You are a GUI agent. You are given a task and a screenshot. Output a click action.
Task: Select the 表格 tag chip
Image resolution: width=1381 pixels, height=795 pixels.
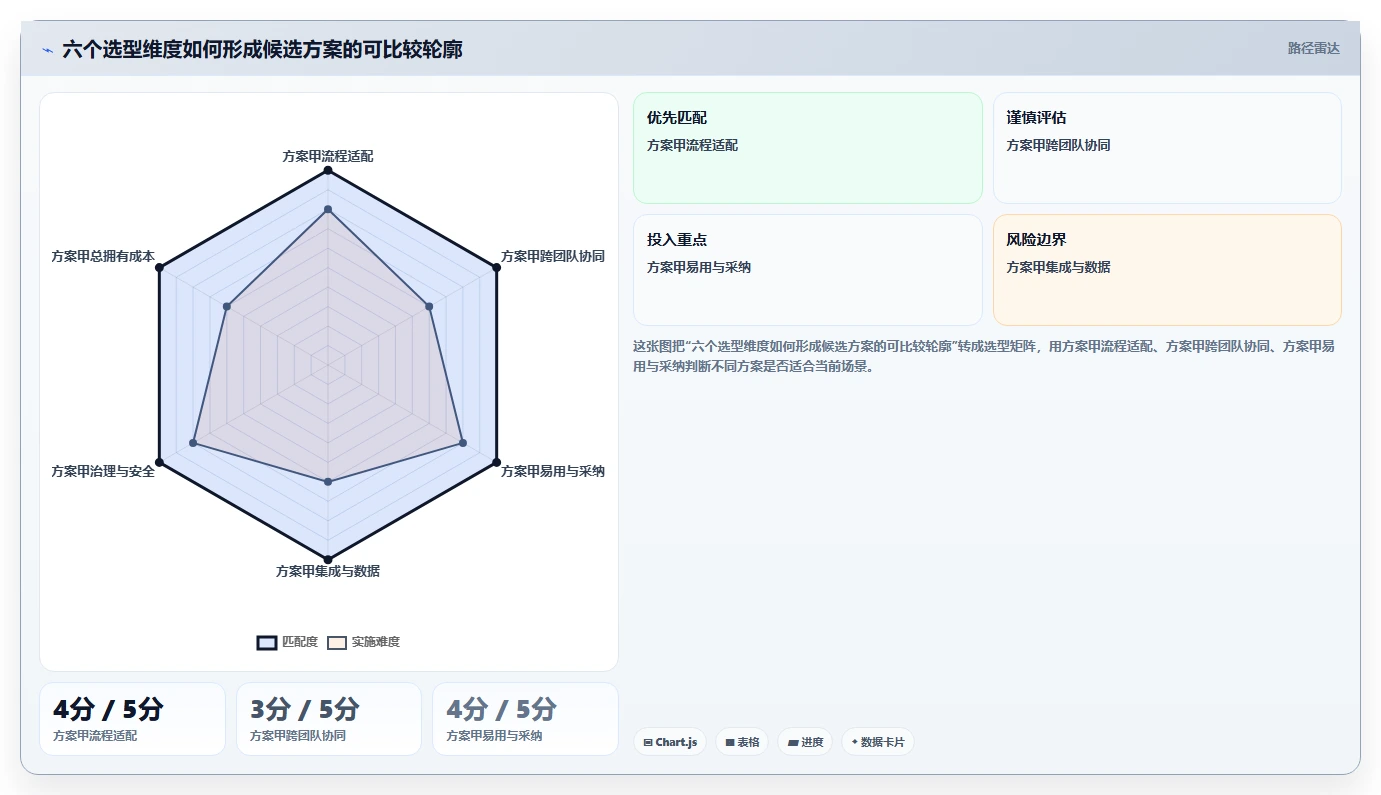742,742
